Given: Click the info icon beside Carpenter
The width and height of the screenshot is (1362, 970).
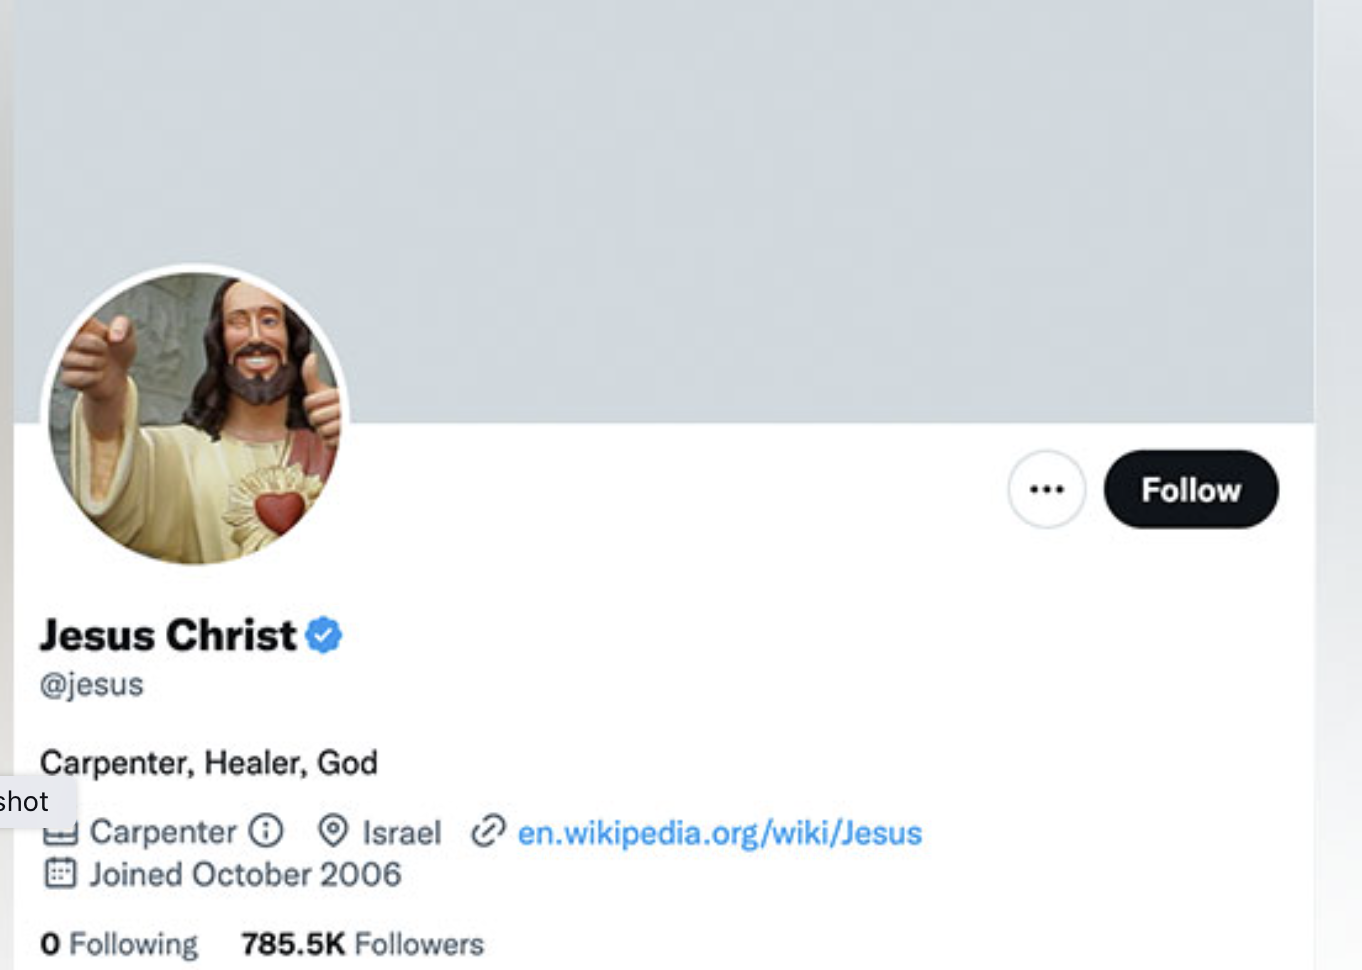Looking at the screenshot, I should click(x=266, y=830).
